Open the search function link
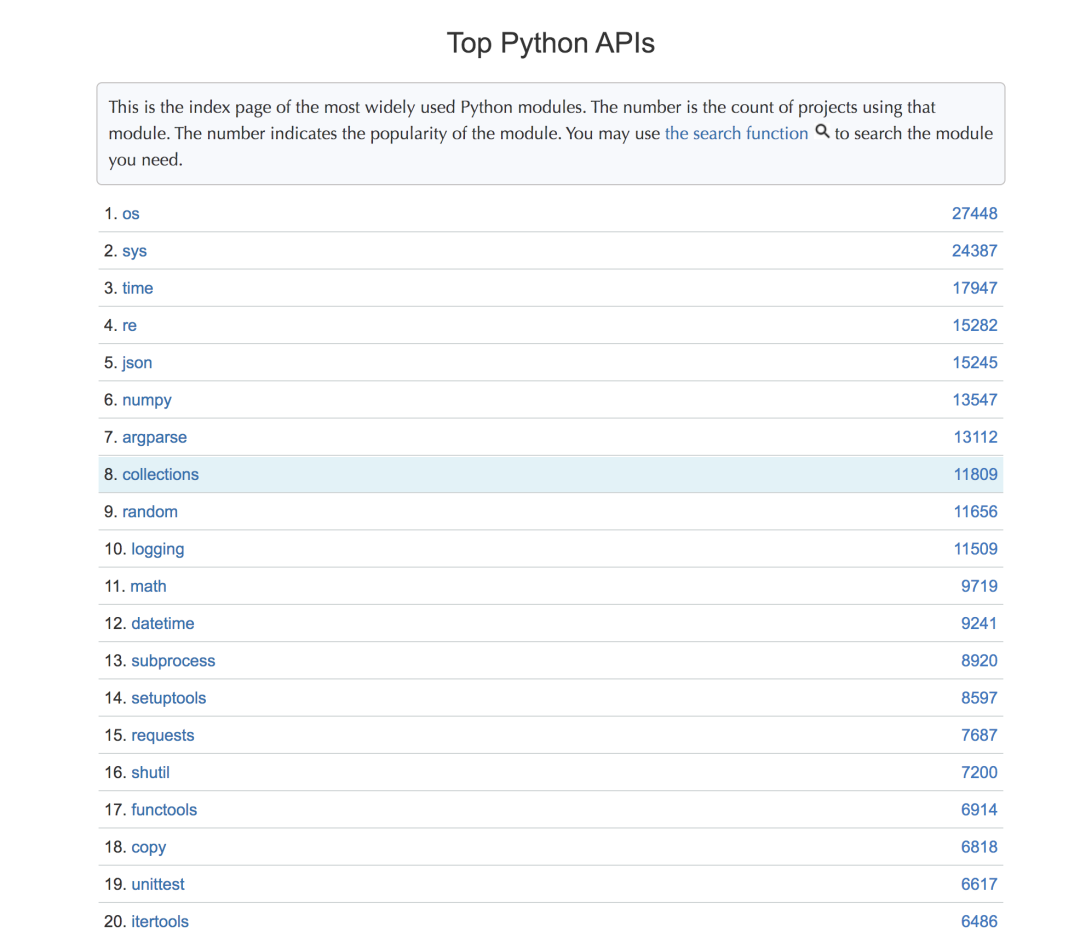The height and width of the screenshot is (937, 1080). [736, 132]
